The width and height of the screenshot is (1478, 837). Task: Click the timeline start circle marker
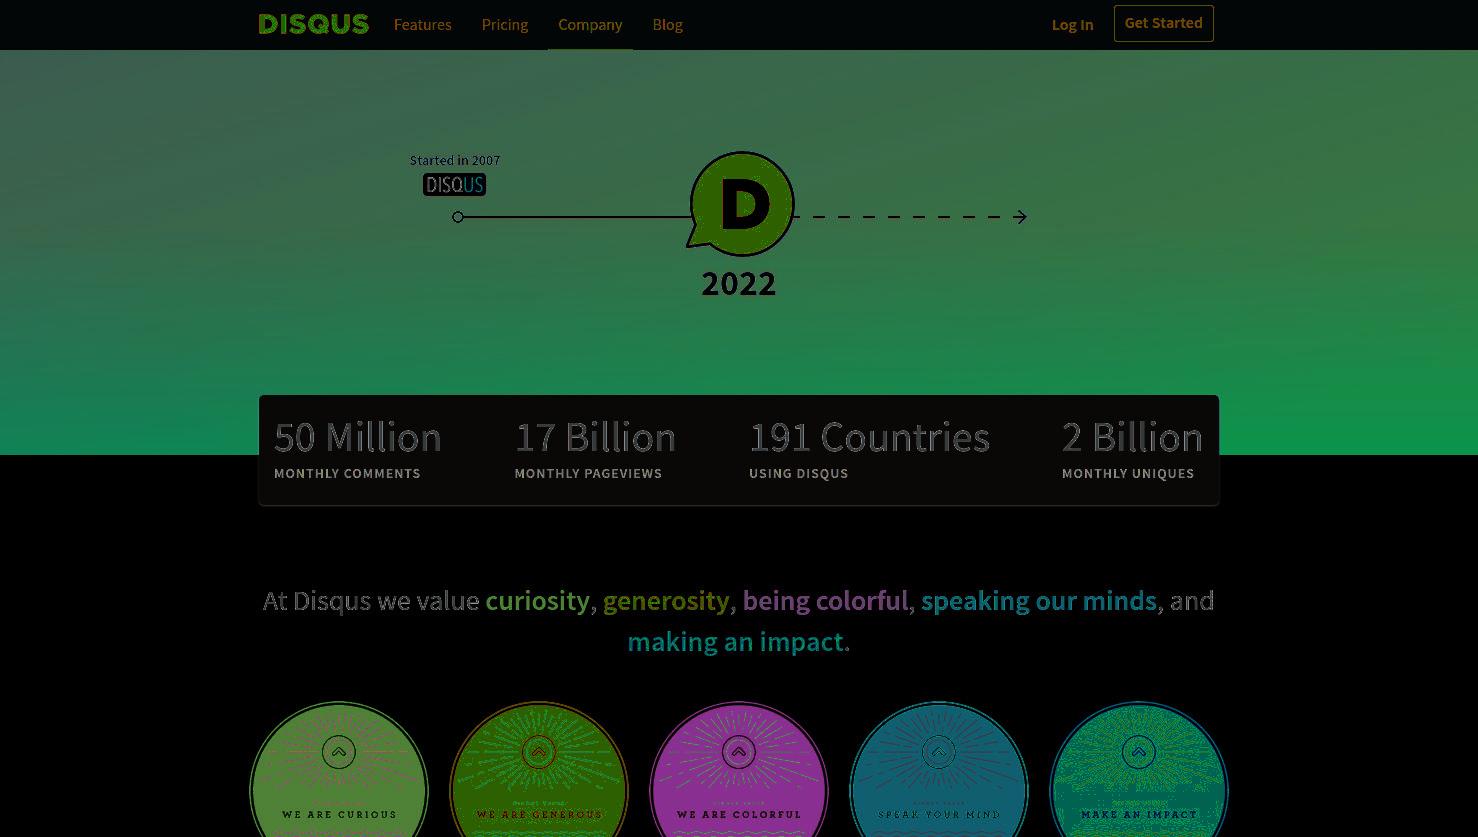point(458,217)
